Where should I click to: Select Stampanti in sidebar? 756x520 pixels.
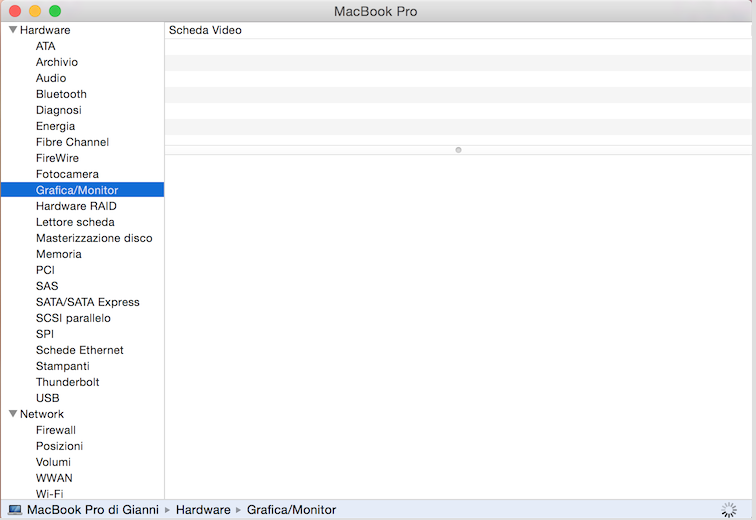click(x=63, y=366)
